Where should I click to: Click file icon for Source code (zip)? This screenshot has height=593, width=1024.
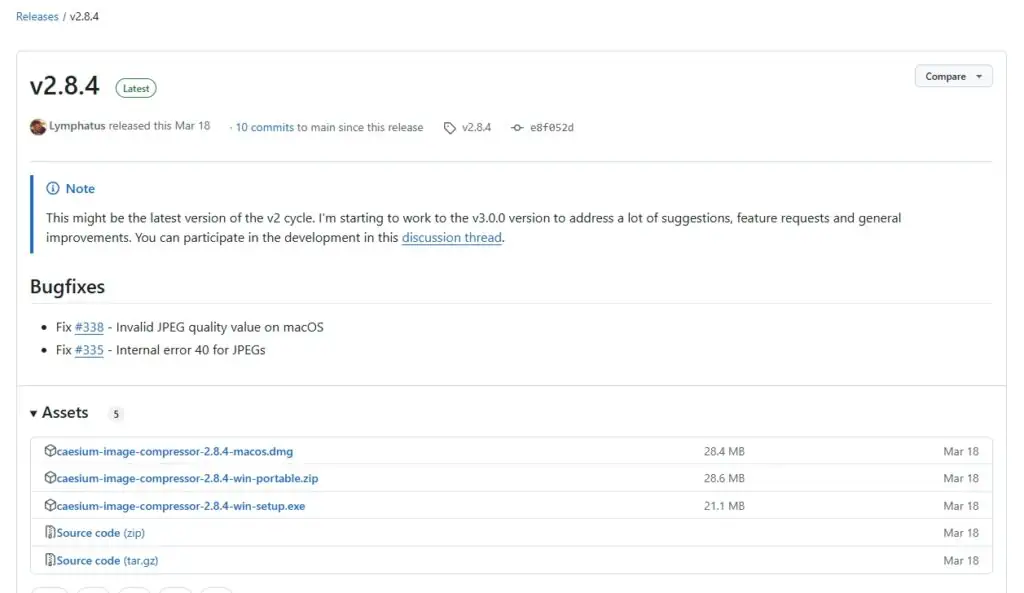tap(50, 533)
